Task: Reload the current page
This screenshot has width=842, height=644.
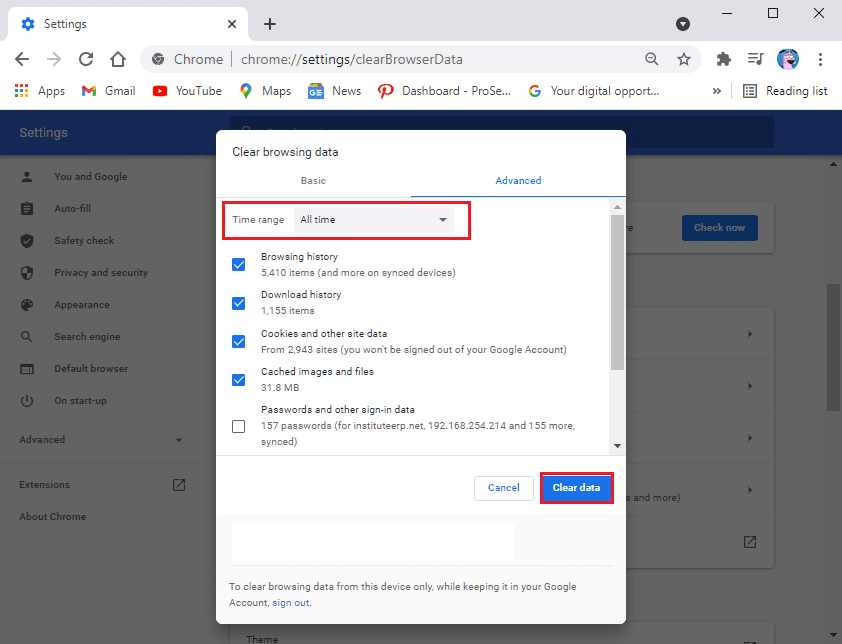Action: coord(86,59)
